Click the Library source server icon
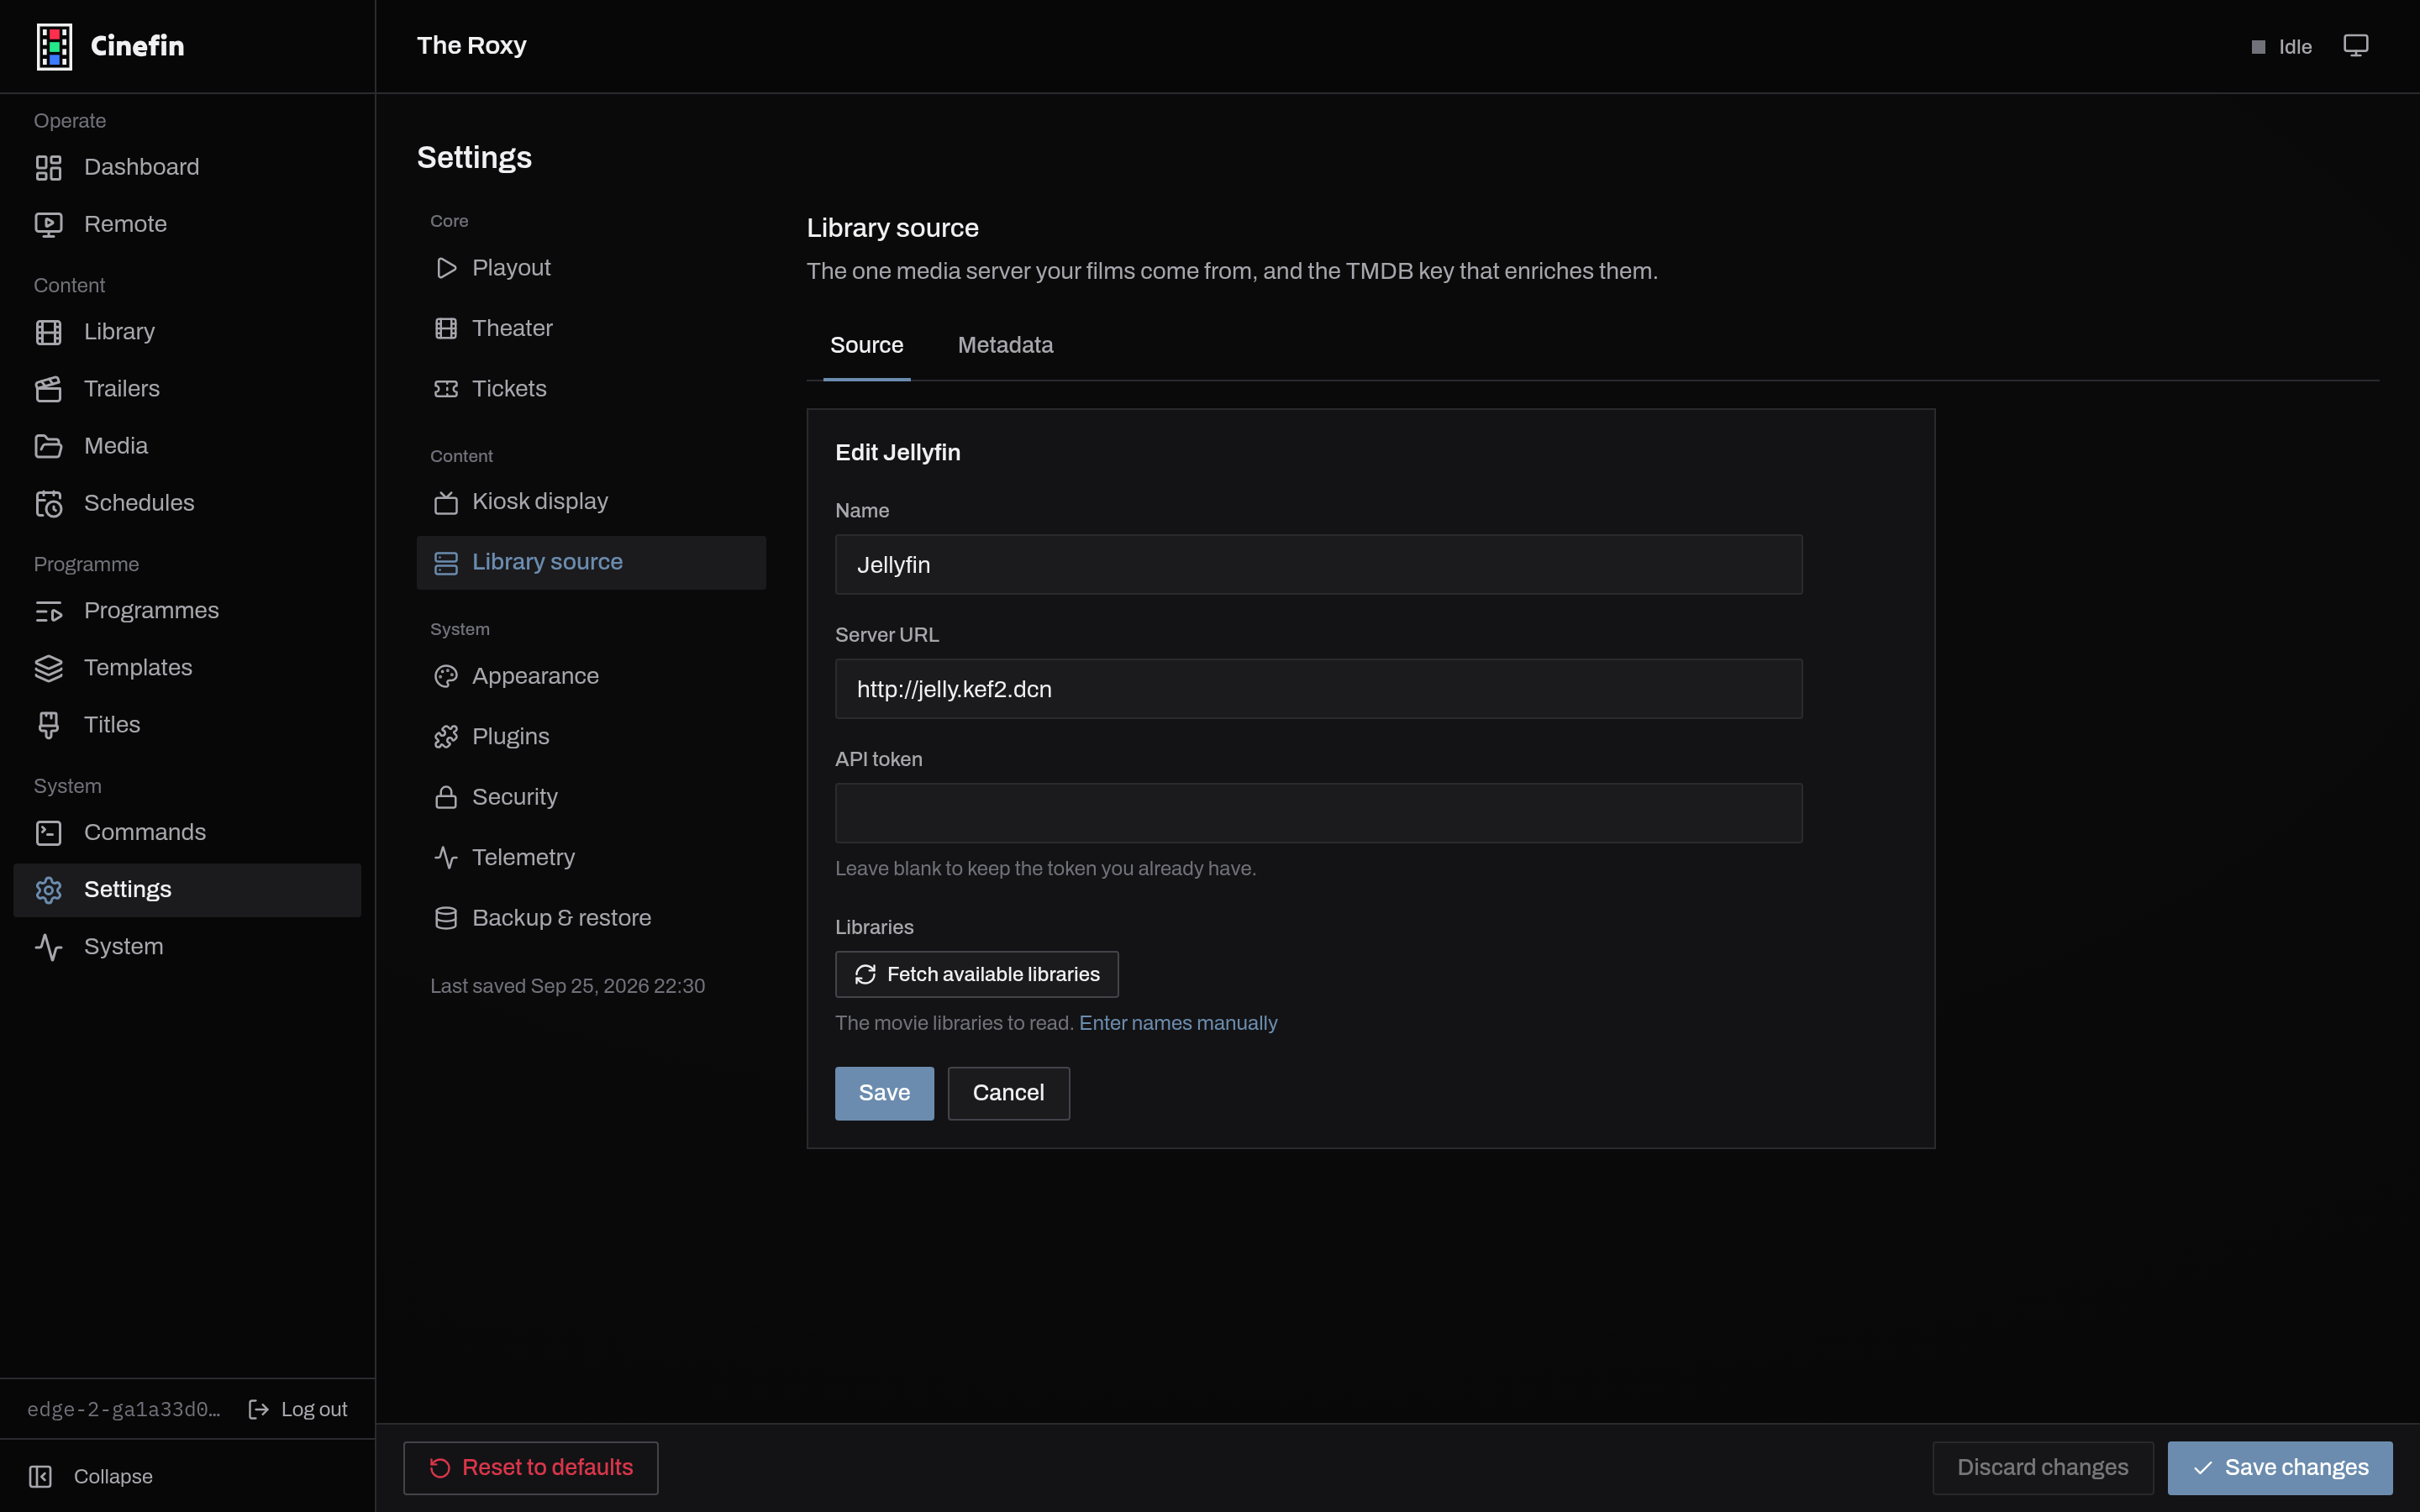2420x1512 pixels. tap(446, 563)
